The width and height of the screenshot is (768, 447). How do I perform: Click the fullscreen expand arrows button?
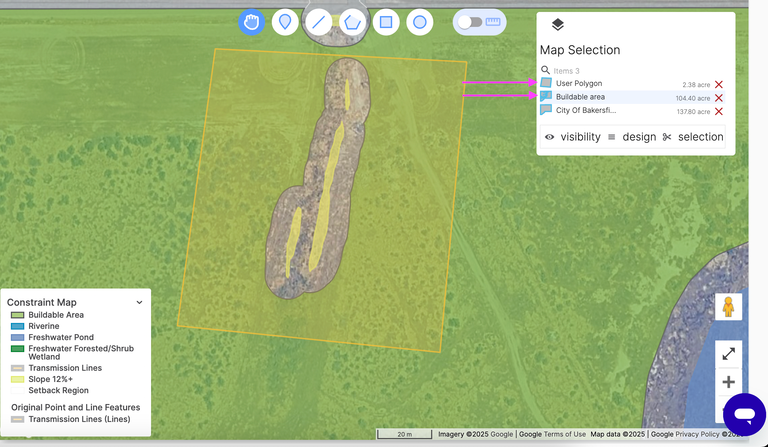(728, 354)
